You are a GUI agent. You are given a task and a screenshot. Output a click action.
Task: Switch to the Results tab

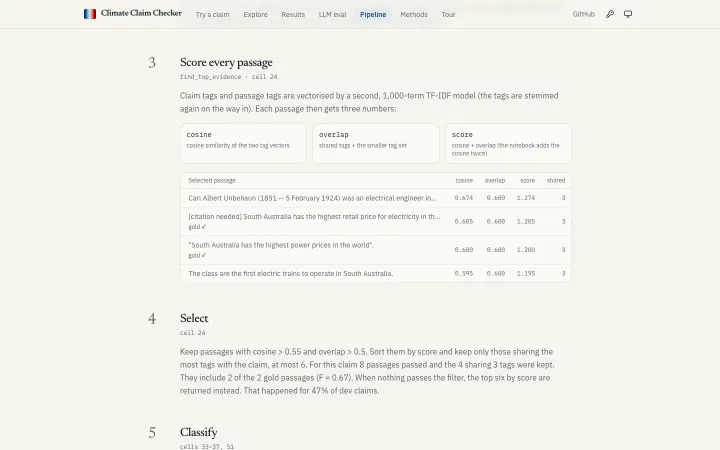click(293, 15)
